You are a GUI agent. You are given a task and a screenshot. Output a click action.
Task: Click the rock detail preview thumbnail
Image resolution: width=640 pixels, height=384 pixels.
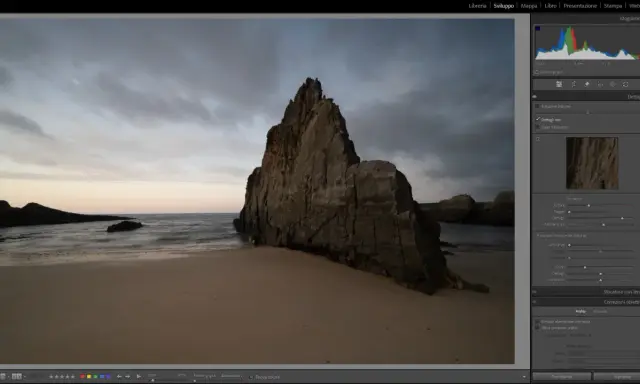pyautogui.click(x=592, y=163)
